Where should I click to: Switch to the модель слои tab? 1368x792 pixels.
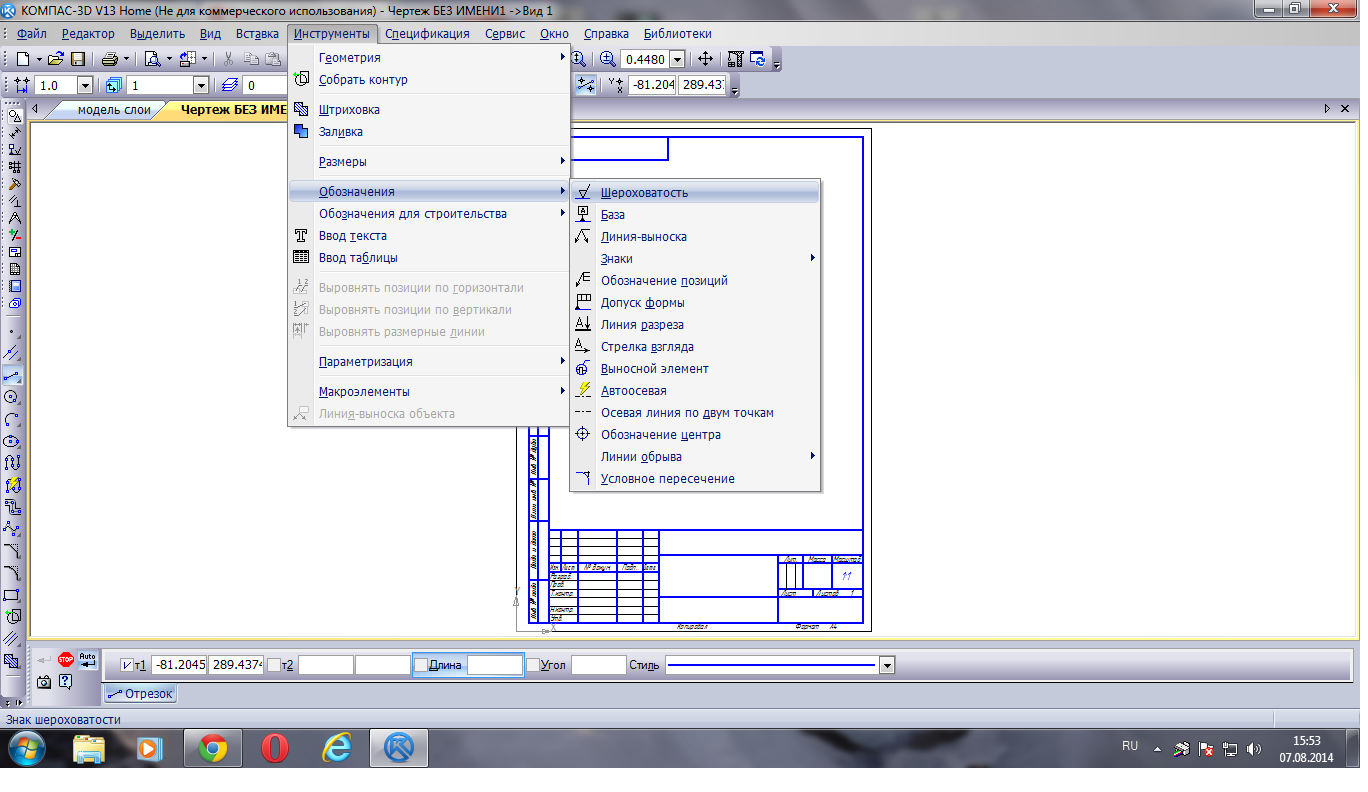(x=114, y=110)
